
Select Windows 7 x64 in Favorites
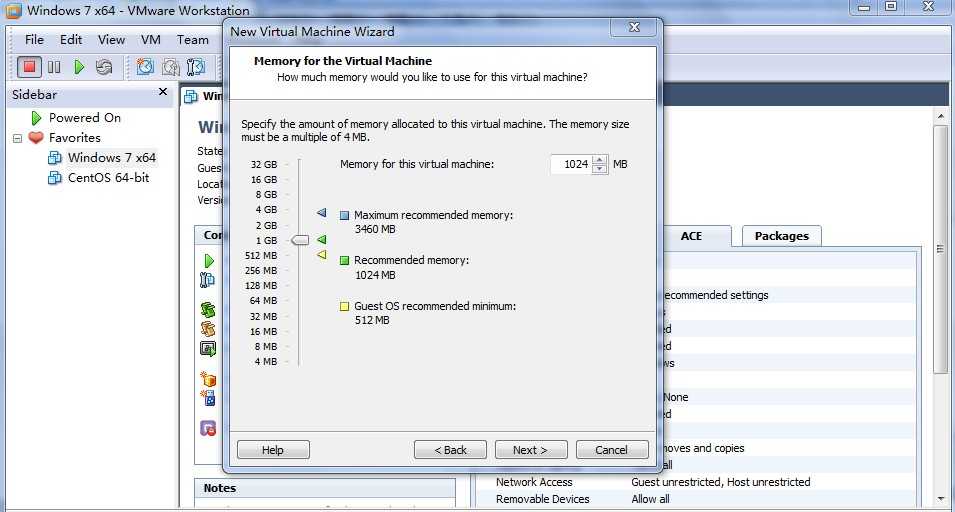[111, 158]
